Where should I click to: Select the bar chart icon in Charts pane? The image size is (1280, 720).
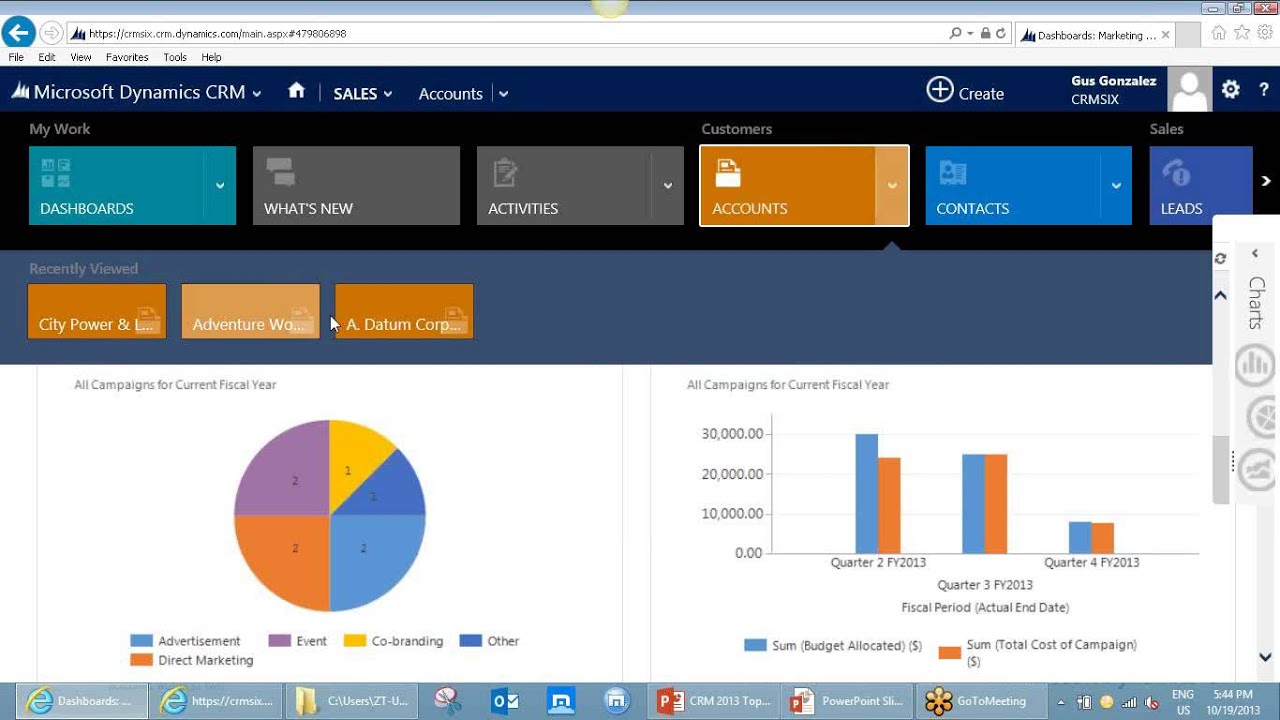1256,365
